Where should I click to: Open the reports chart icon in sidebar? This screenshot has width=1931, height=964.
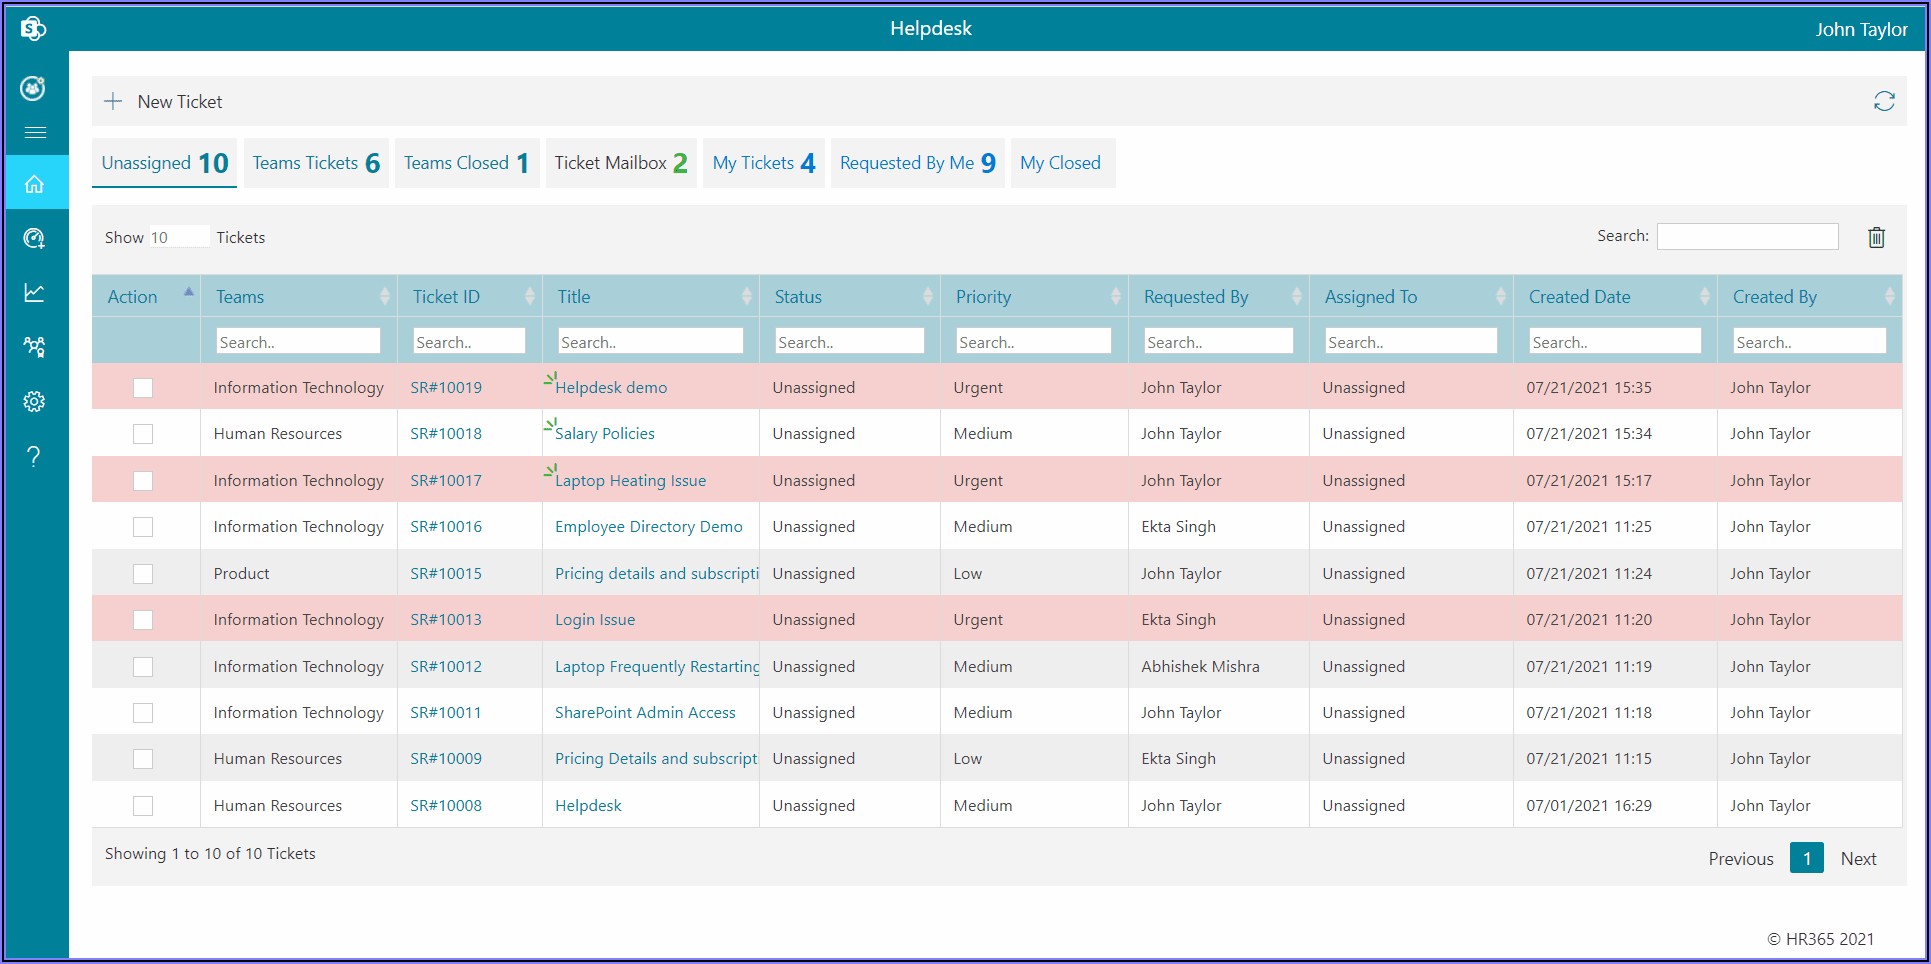(x=35, y=292)
